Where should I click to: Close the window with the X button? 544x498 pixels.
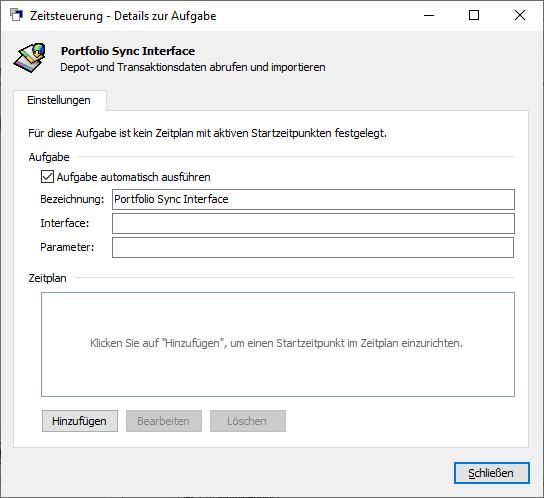point(520,15)
